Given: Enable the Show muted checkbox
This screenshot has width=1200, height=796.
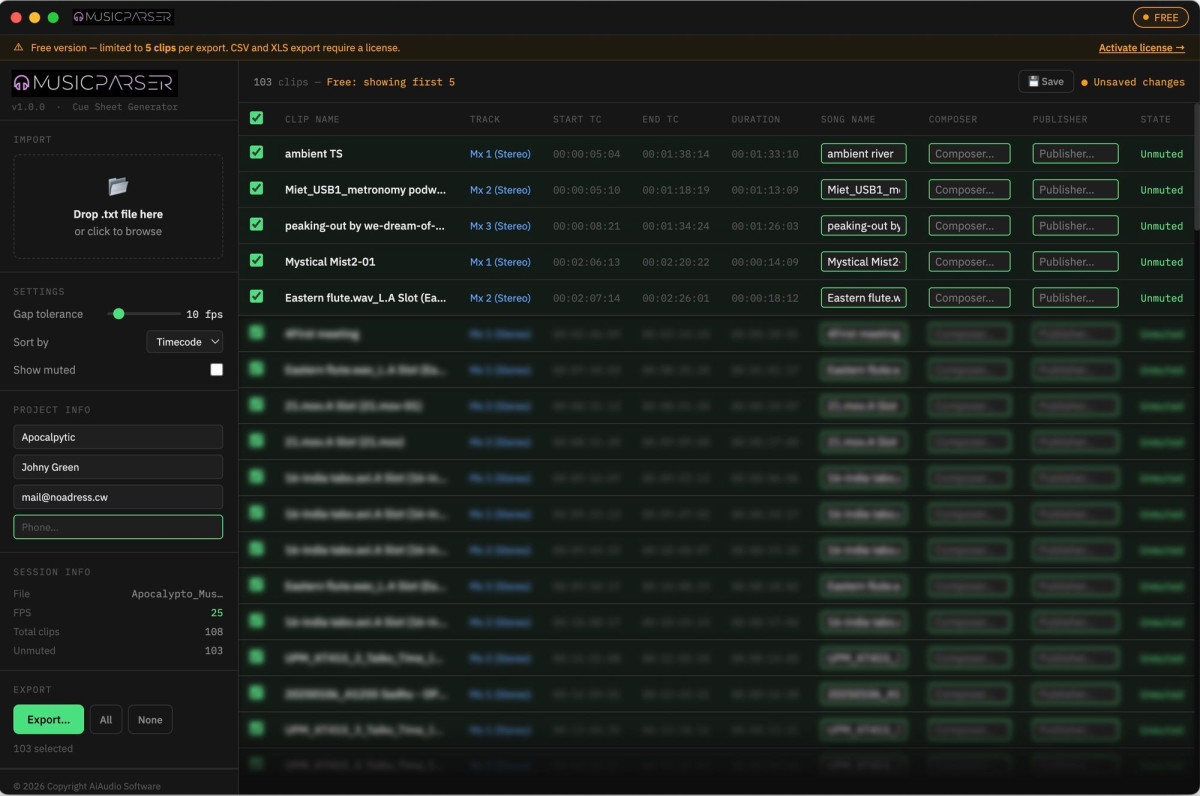Looking at the screenshot, I should coord(216,370).
